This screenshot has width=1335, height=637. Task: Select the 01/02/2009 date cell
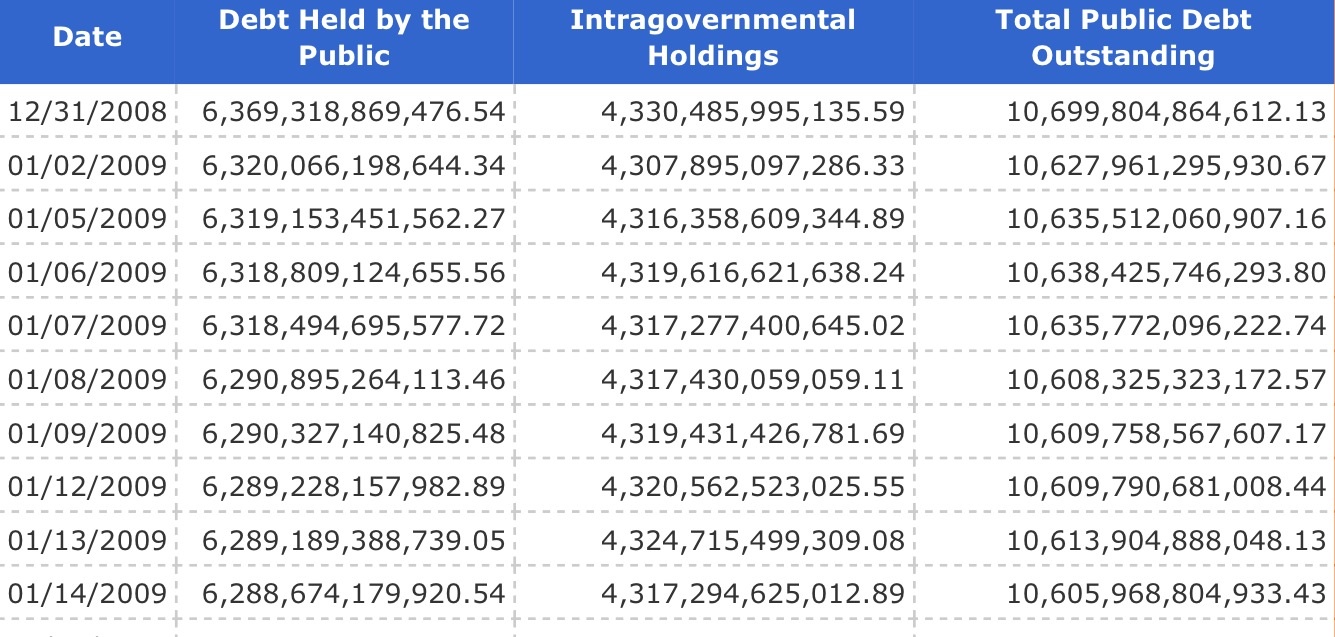click(x=88, y=165)
